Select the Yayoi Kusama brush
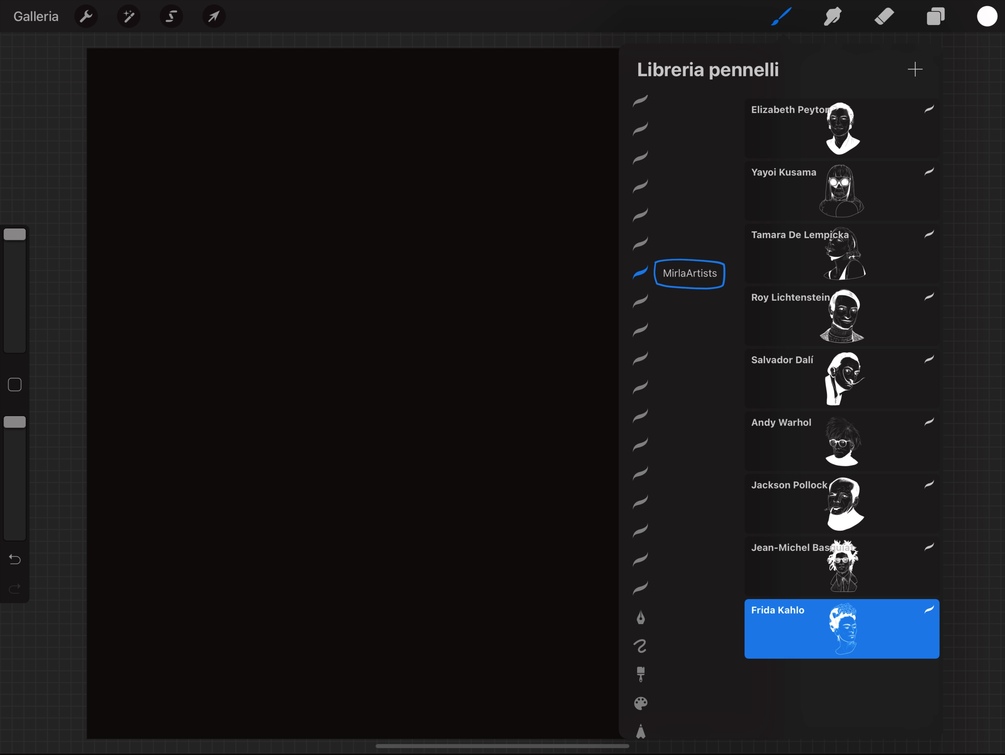Screen dimensions: 1005x755 click(842, 191)
